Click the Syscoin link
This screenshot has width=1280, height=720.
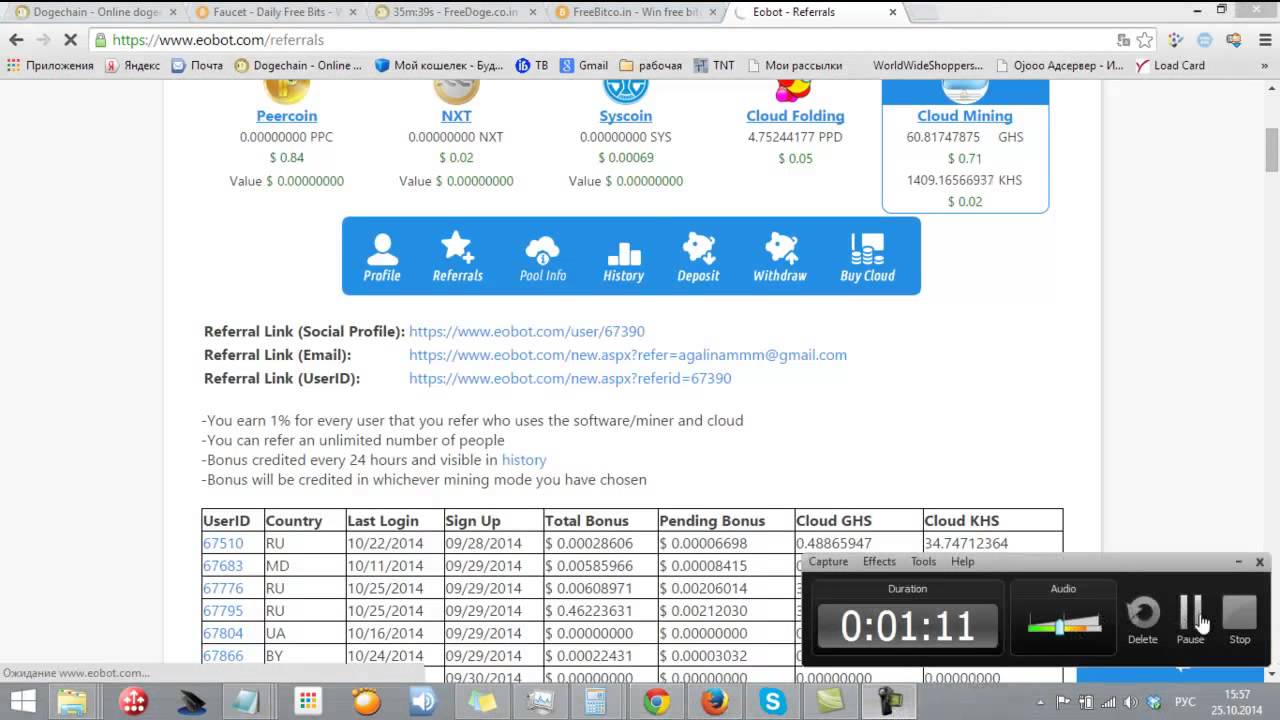tap(625, 116)
